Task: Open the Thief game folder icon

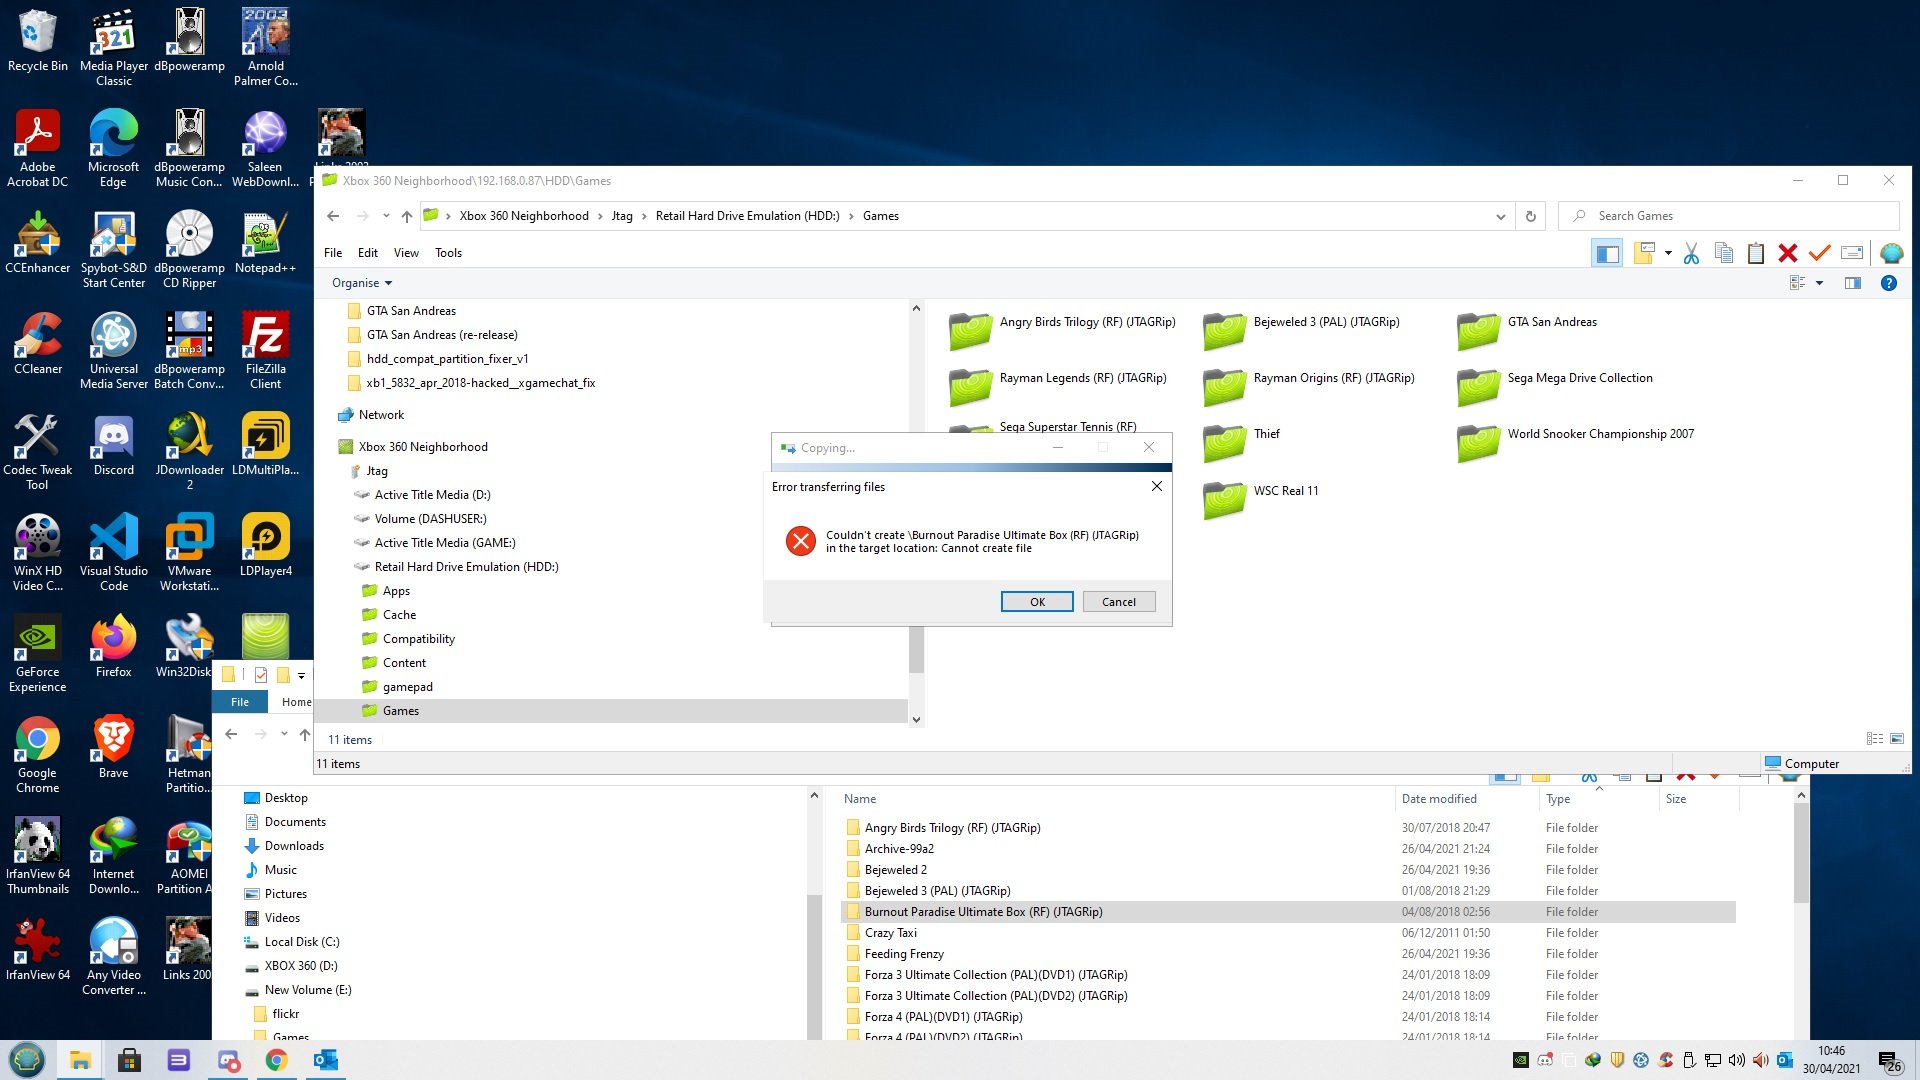Action: point(1224,442)
